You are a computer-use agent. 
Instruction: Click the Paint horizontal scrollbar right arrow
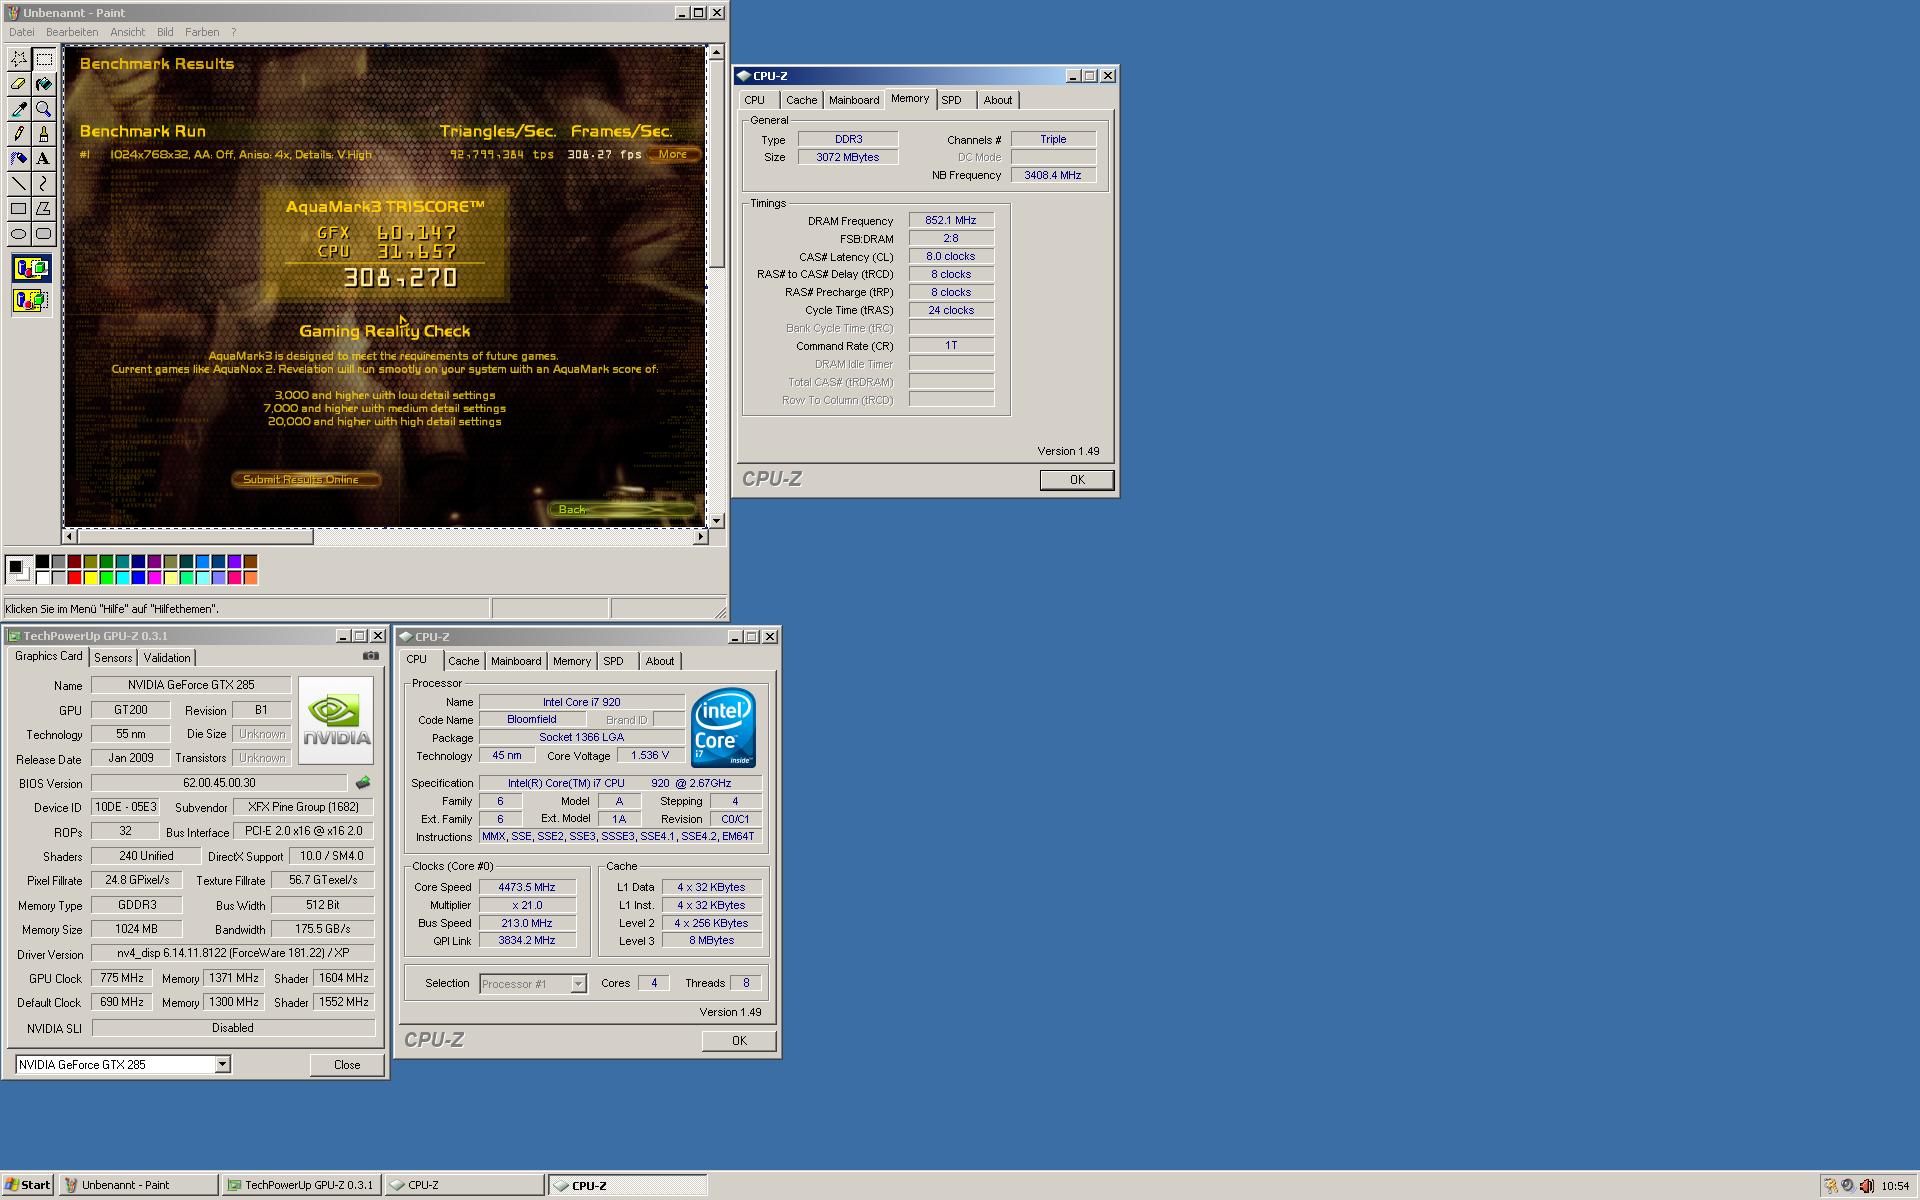(x=700, y=537)
